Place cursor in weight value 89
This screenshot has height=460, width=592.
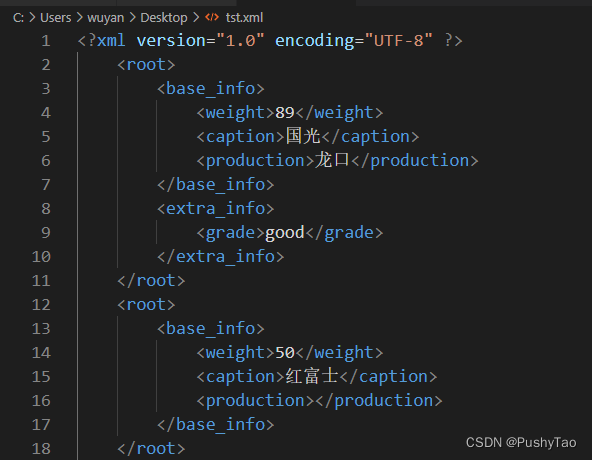coord(285,113)
